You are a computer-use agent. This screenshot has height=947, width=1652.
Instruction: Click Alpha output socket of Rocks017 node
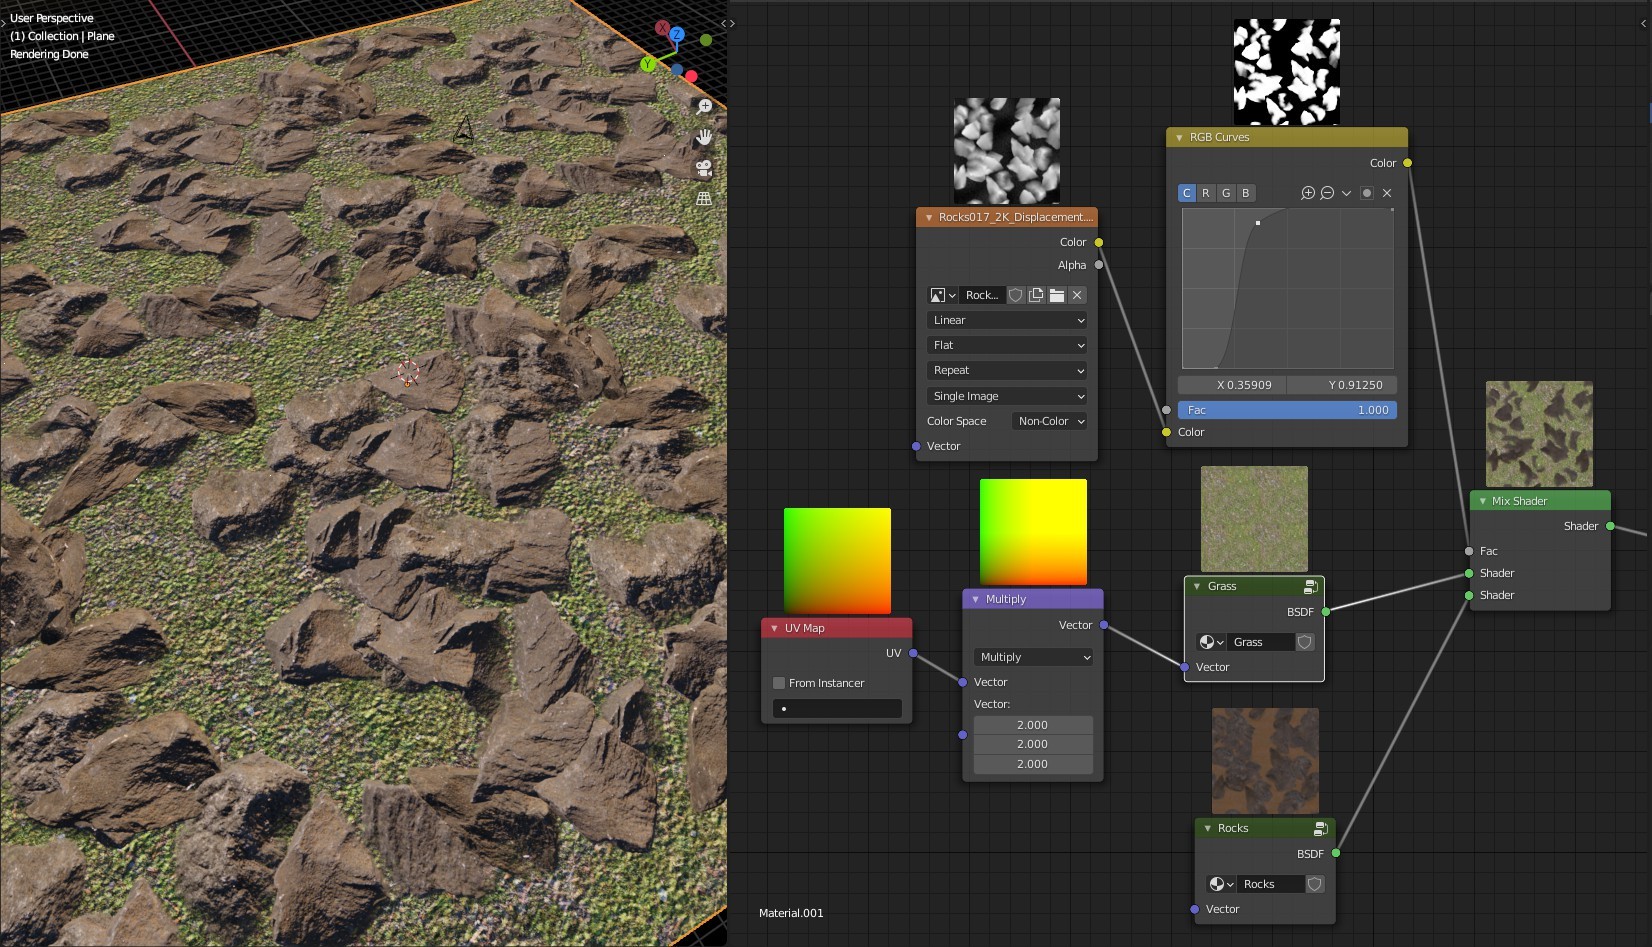pyautogui.click(x=1099, y=265)
